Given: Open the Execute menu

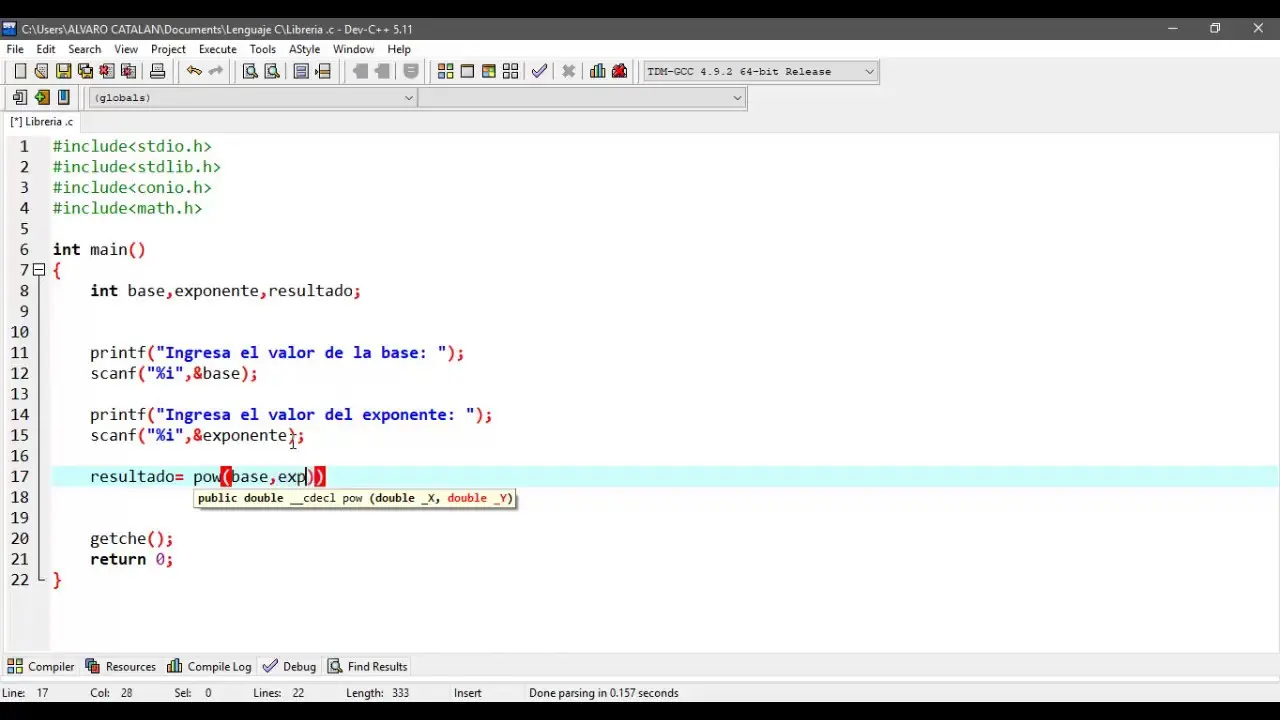Looking at the screenshot, I should 217,49.
